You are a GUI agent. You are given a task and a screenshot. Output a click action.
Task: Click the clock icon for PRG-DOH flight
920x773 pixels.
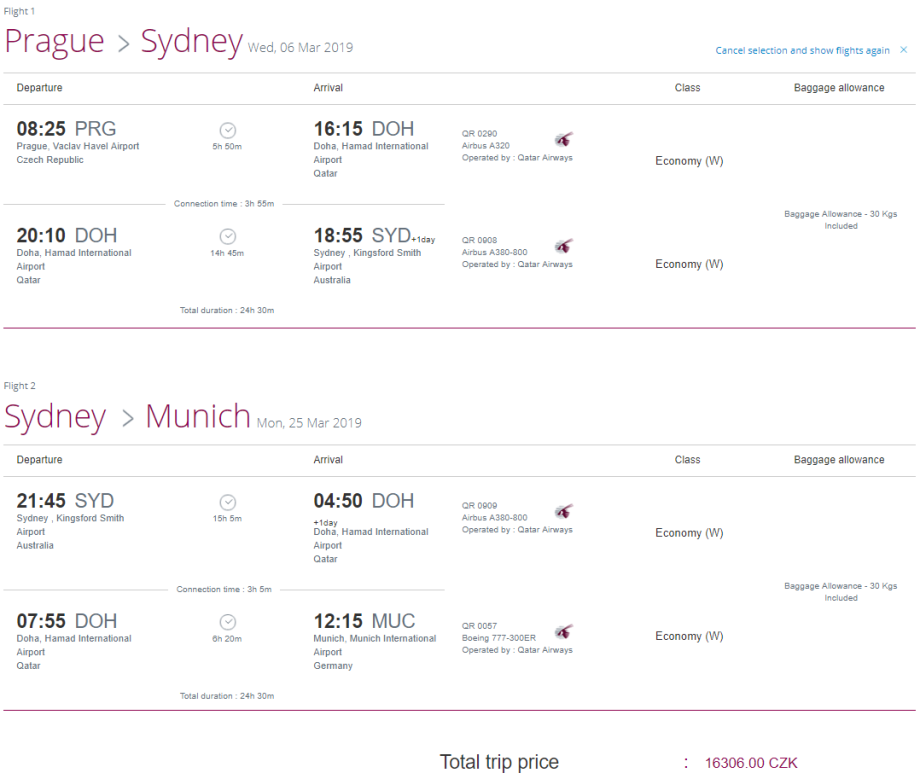coord(228,130)
